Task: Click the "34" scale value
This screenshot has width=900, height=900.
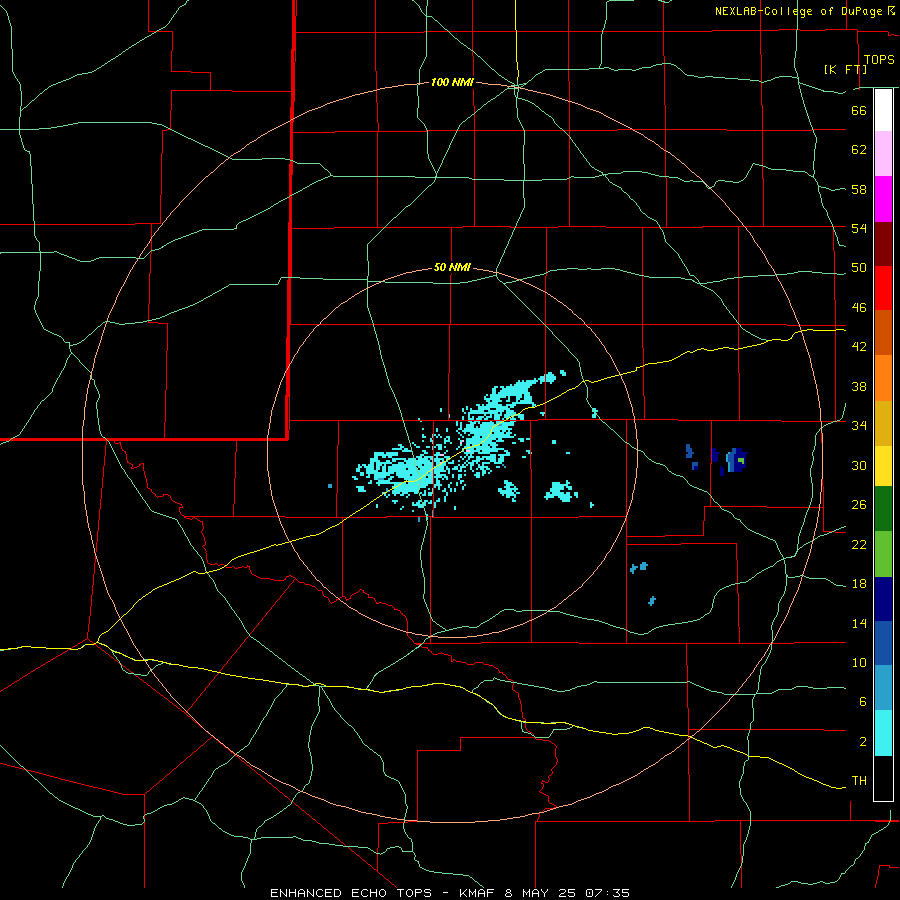Action: pyautogui.click(x=859, y=426)
